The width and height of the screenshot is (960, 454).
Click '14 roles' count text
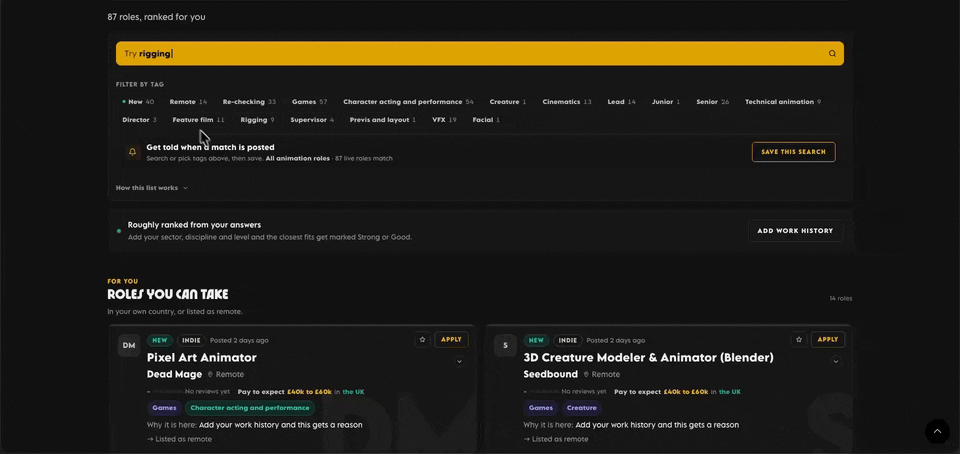tap(841, 299)
